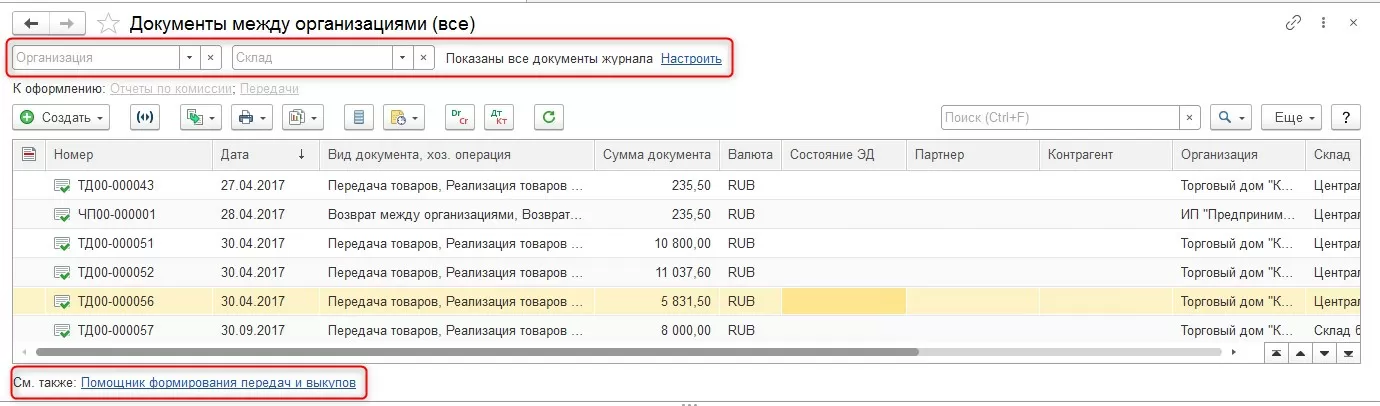Open Помощник формирования передач и выкупов link
Screen dimensions: 1380x406
(x=218, y=382)
